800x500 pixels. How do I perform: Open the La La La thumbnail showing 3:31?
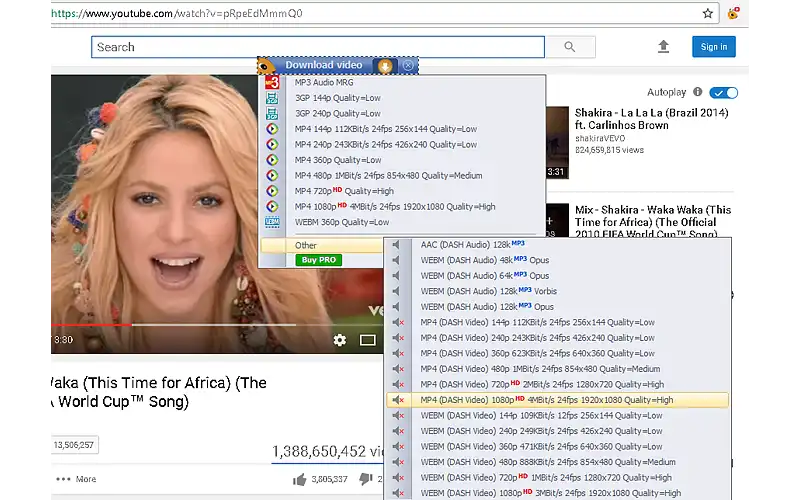pos(557,142)
